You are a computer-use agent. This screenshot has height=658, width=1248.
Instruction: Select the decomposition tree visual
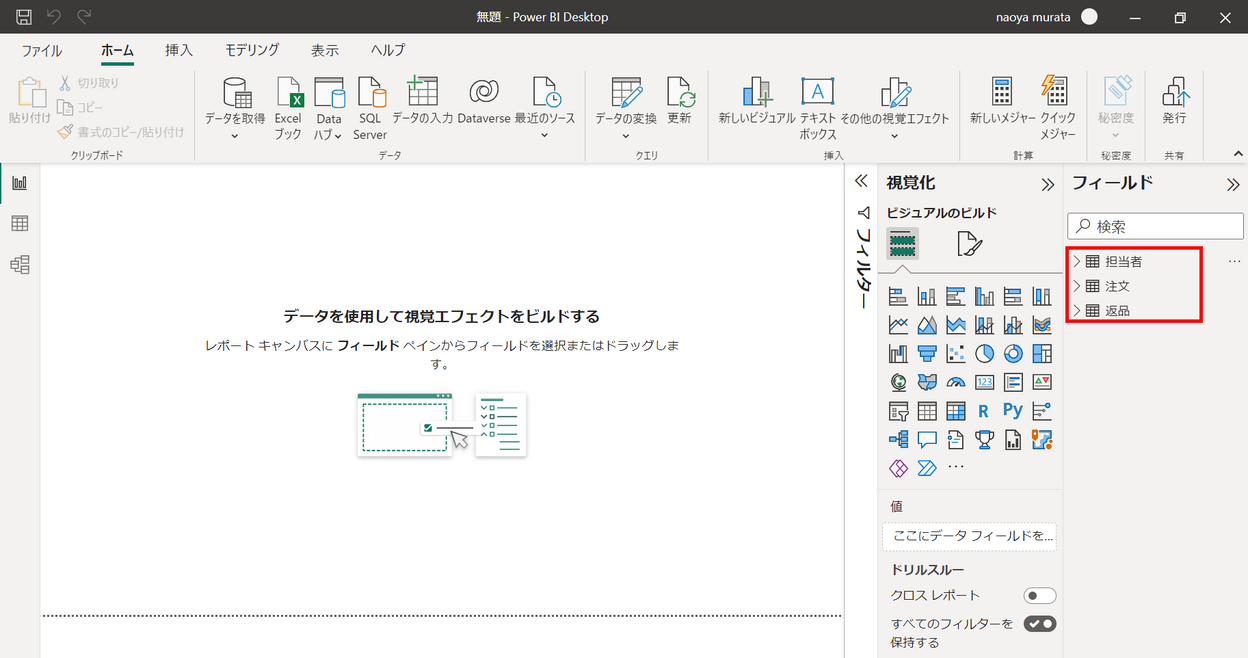[x=898, y=439]
